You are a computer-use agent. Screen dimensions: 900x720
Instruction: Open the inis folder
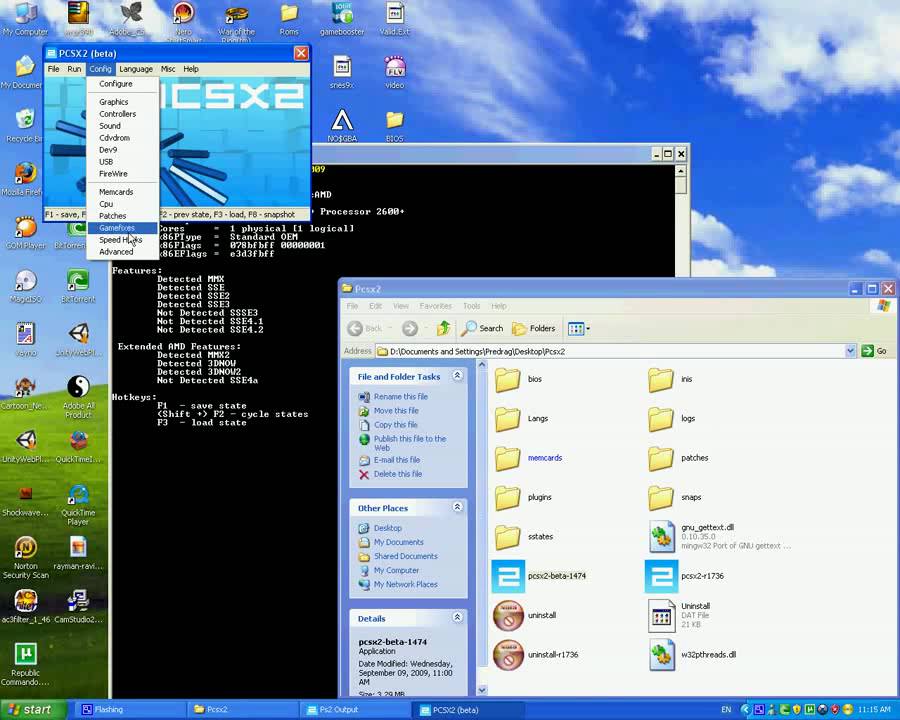click(661, 380)
